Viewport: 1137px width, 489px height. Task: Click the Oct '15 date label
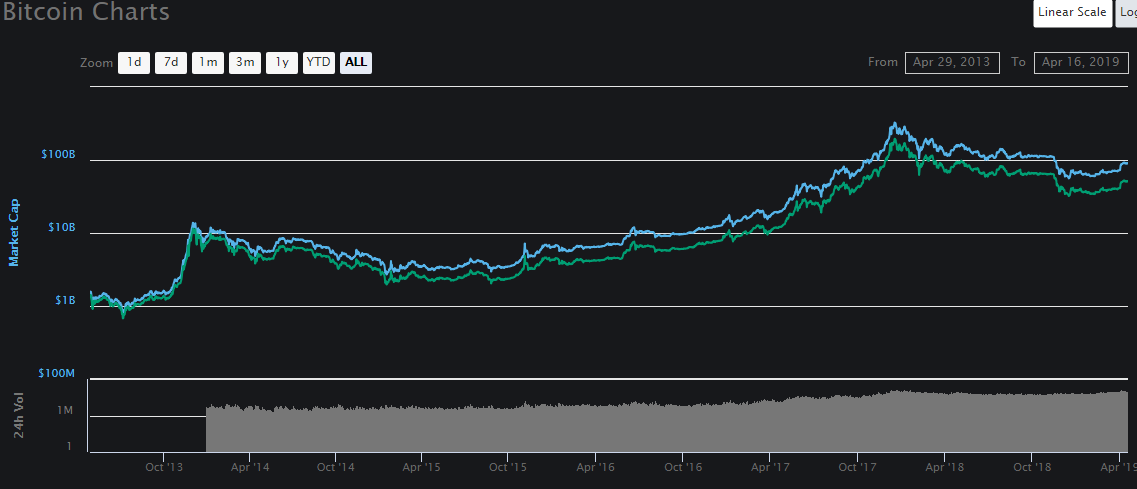coord(509,467)
